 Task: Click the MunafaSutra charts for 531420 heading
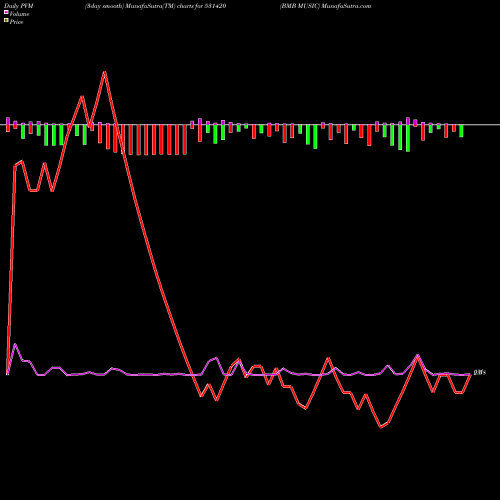click(x=156, y=6)
